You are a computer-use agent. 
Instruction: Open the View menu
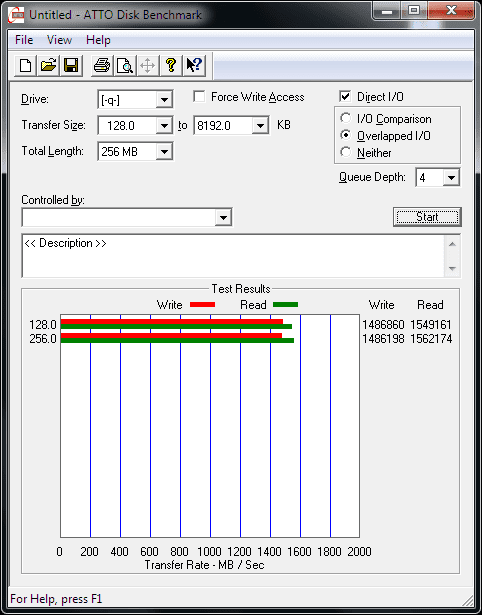click(x=59, y=40)
